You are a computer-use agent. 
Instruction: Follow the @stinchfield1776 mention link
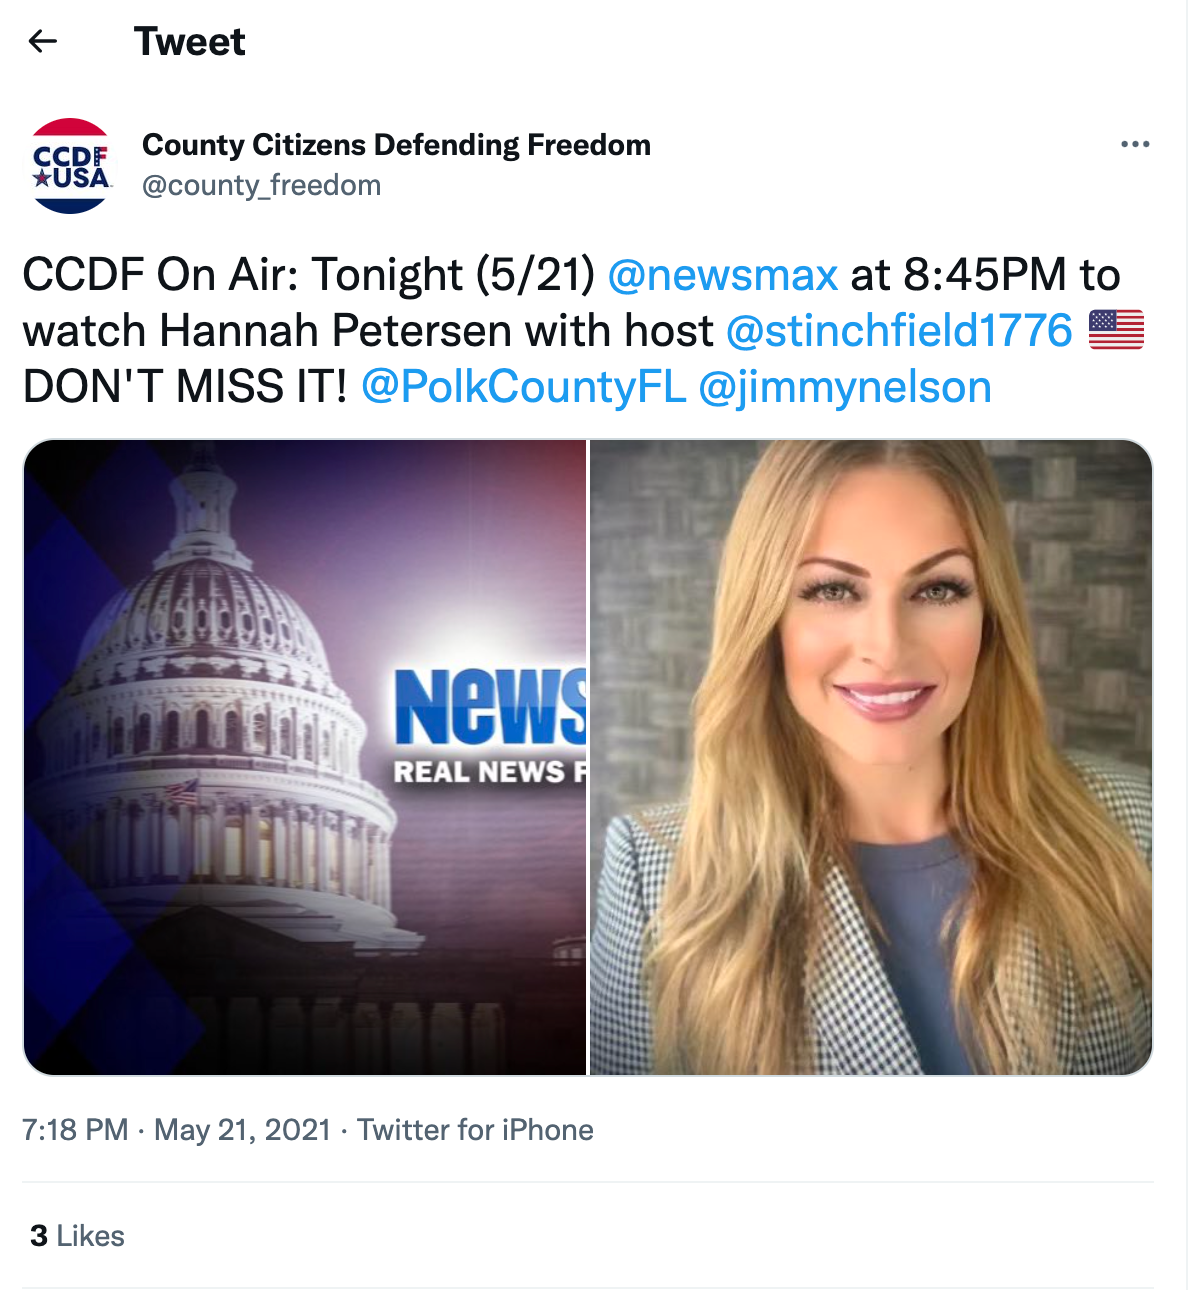tap(899, 331)
